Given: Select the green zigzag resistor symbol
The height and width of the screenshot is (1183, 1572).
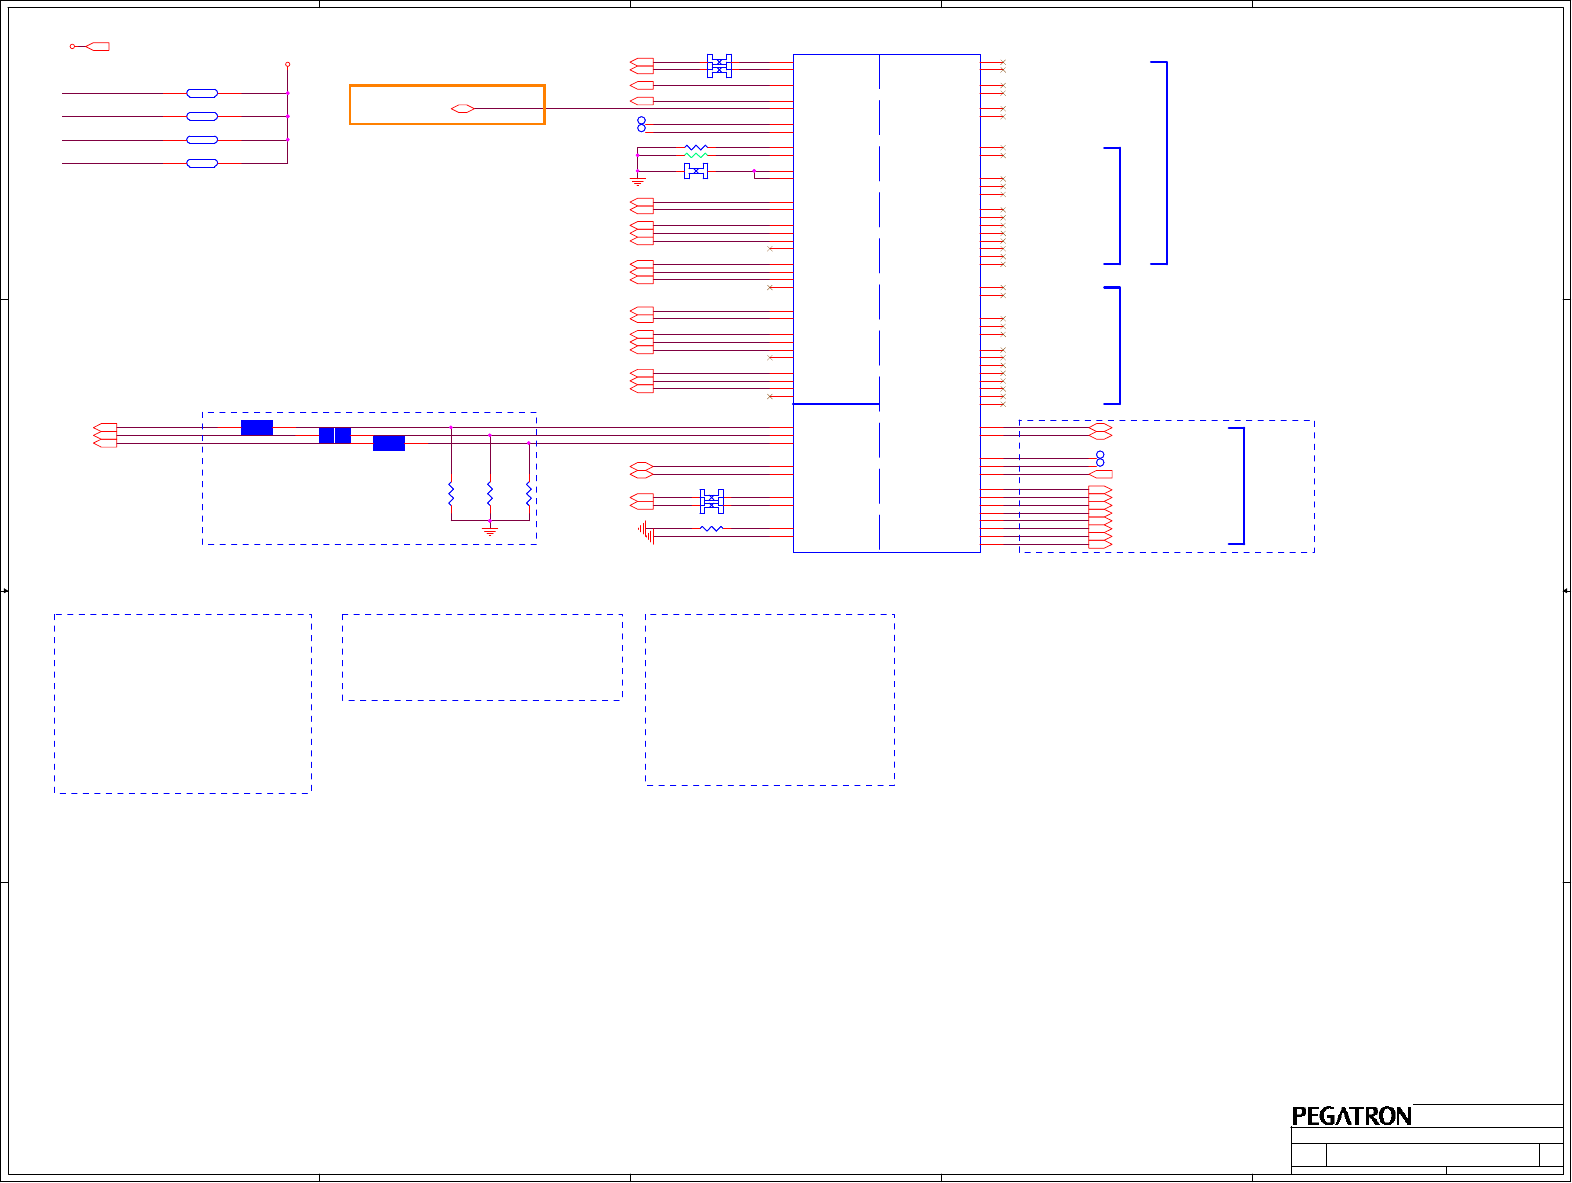Looking at the screenshot, I should click(x=696, y=156).
